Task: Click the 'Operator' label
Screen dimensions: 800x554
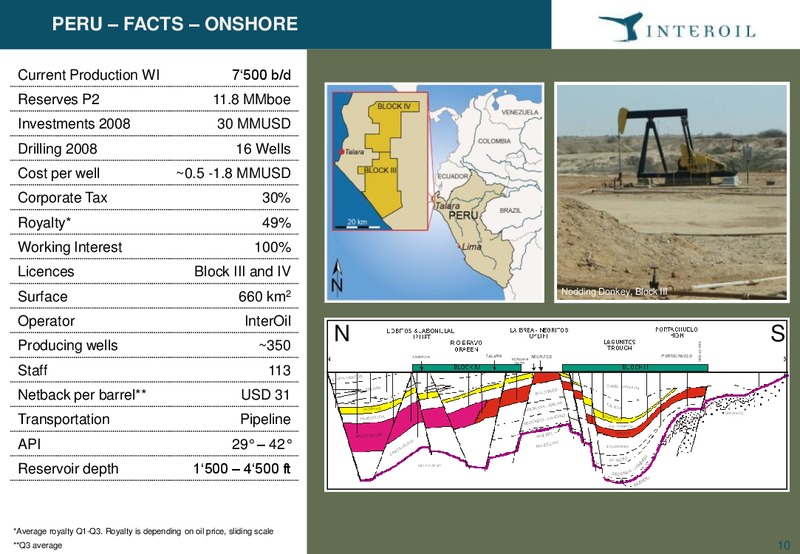Action: tap(46, 321)
